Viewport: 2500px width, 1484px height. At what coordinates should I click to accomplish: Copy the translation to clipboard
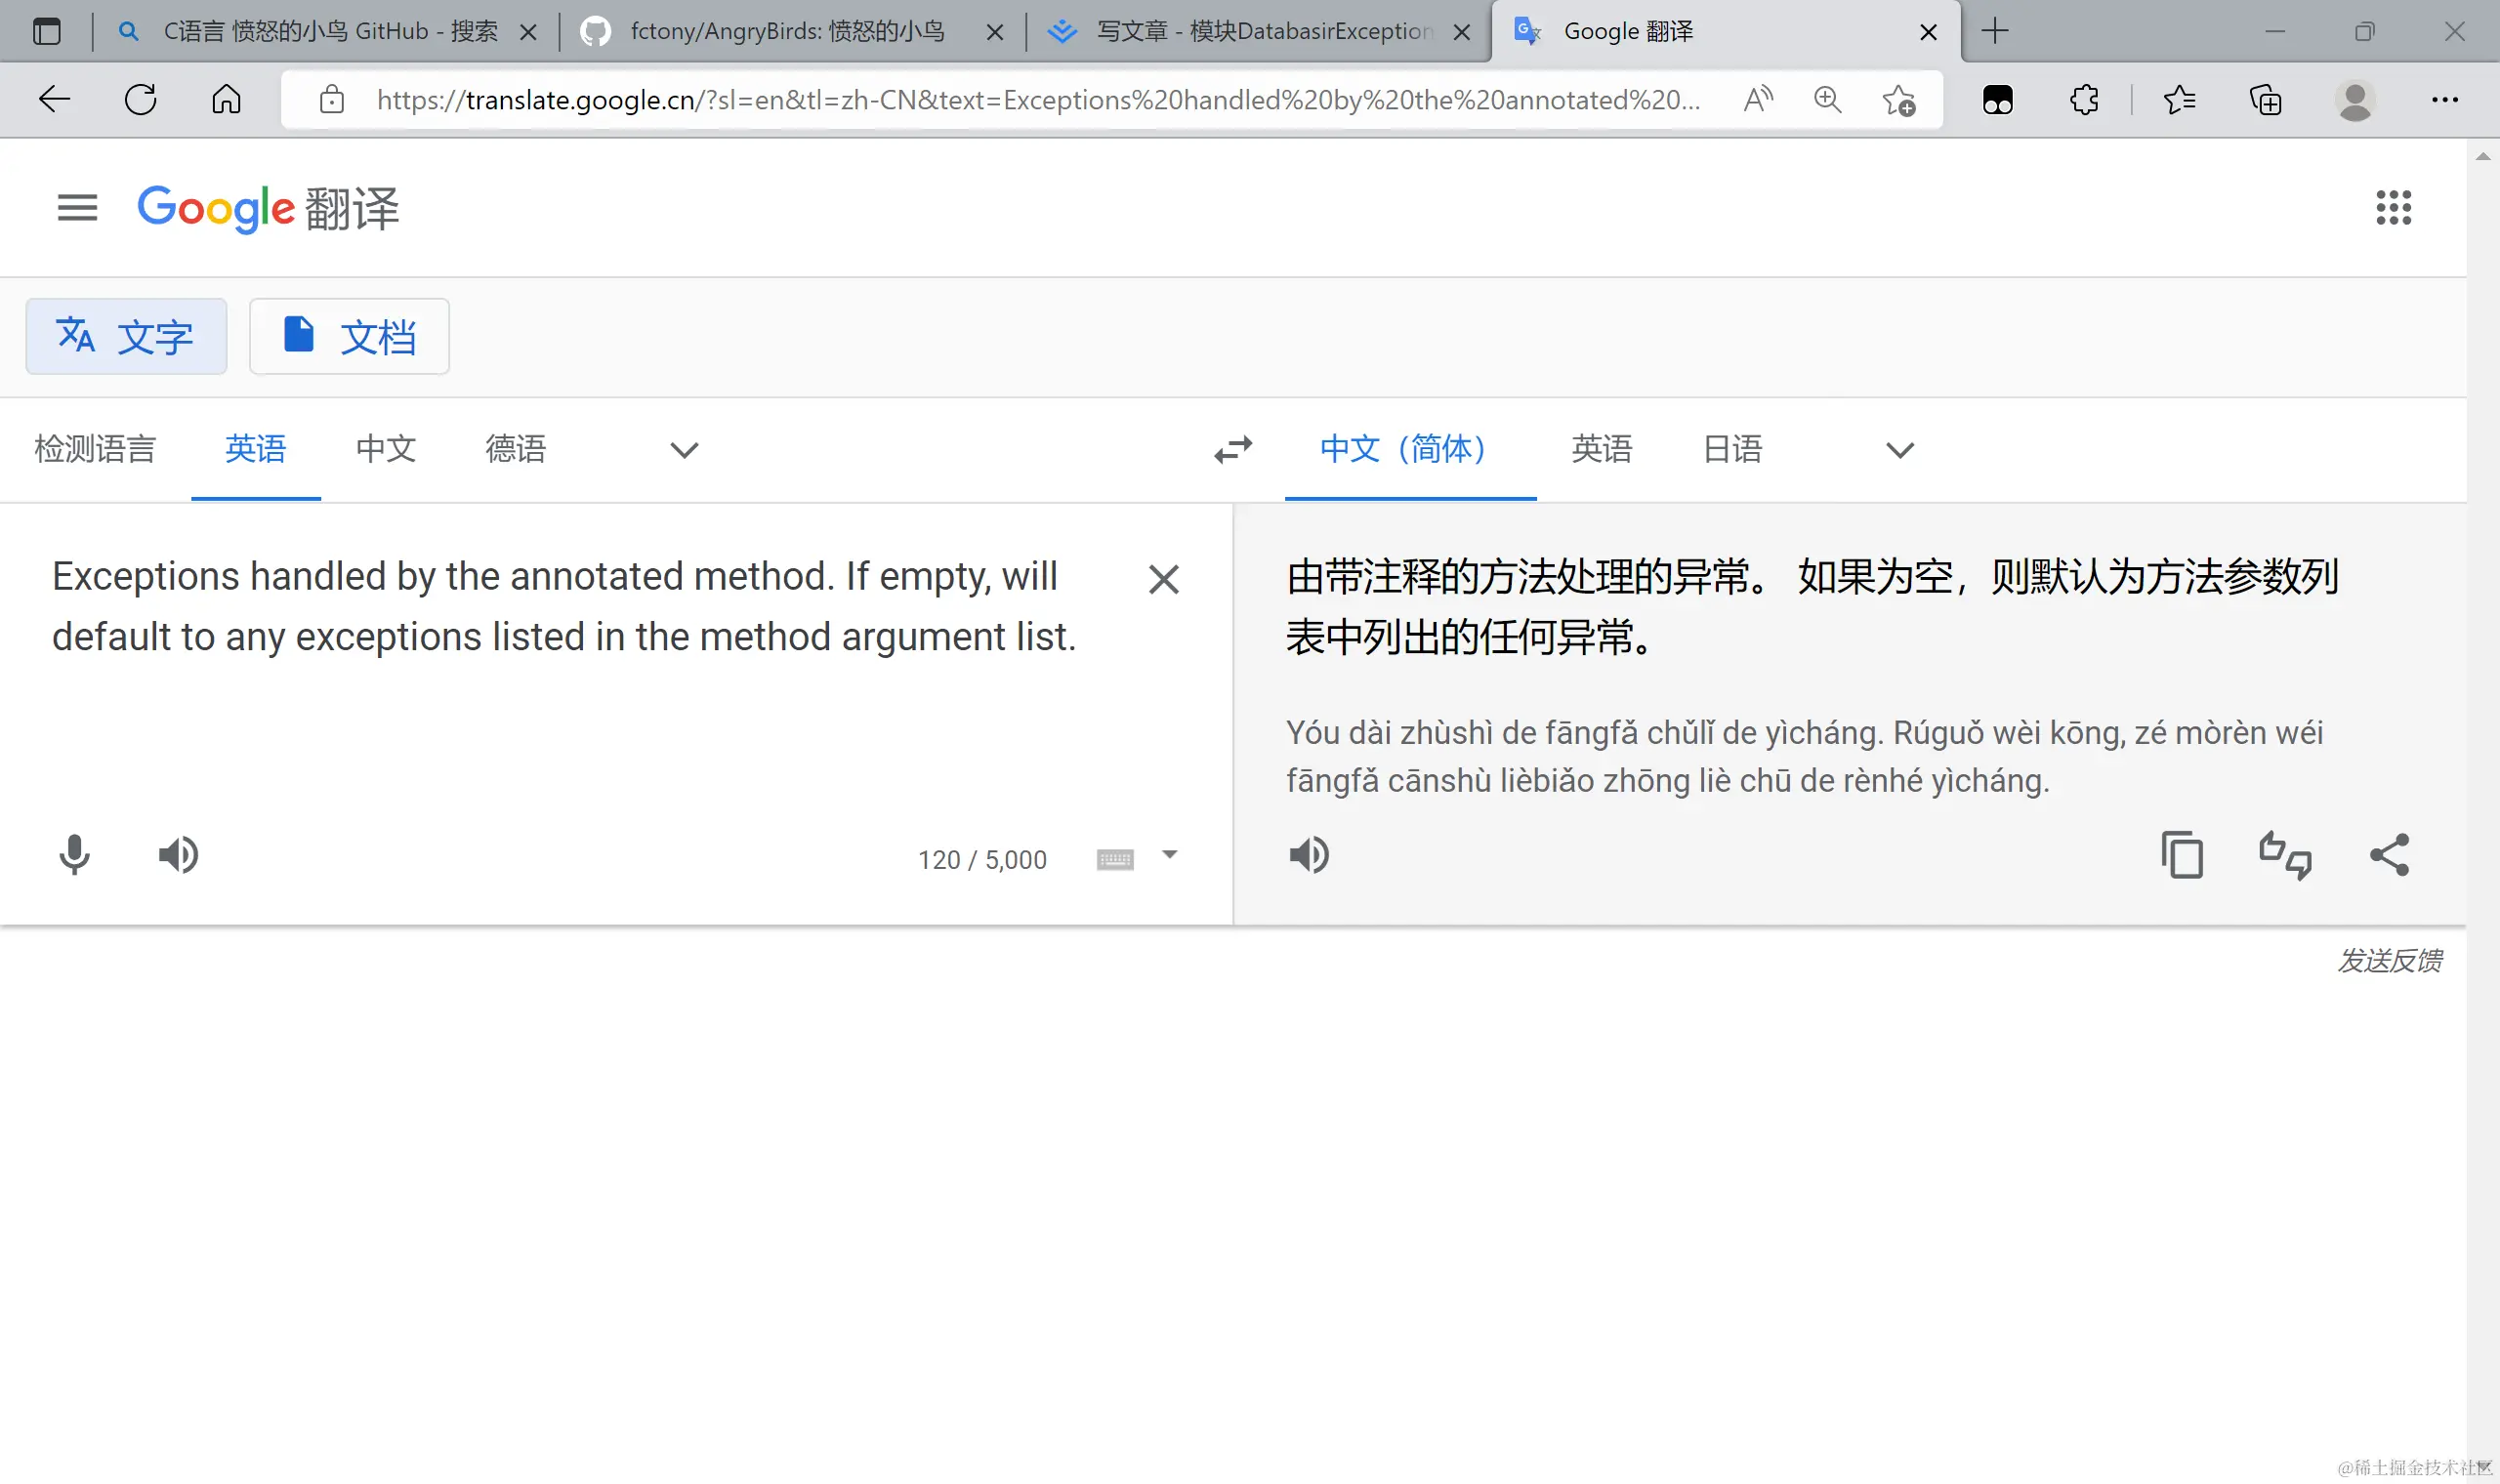(2182, 855)
